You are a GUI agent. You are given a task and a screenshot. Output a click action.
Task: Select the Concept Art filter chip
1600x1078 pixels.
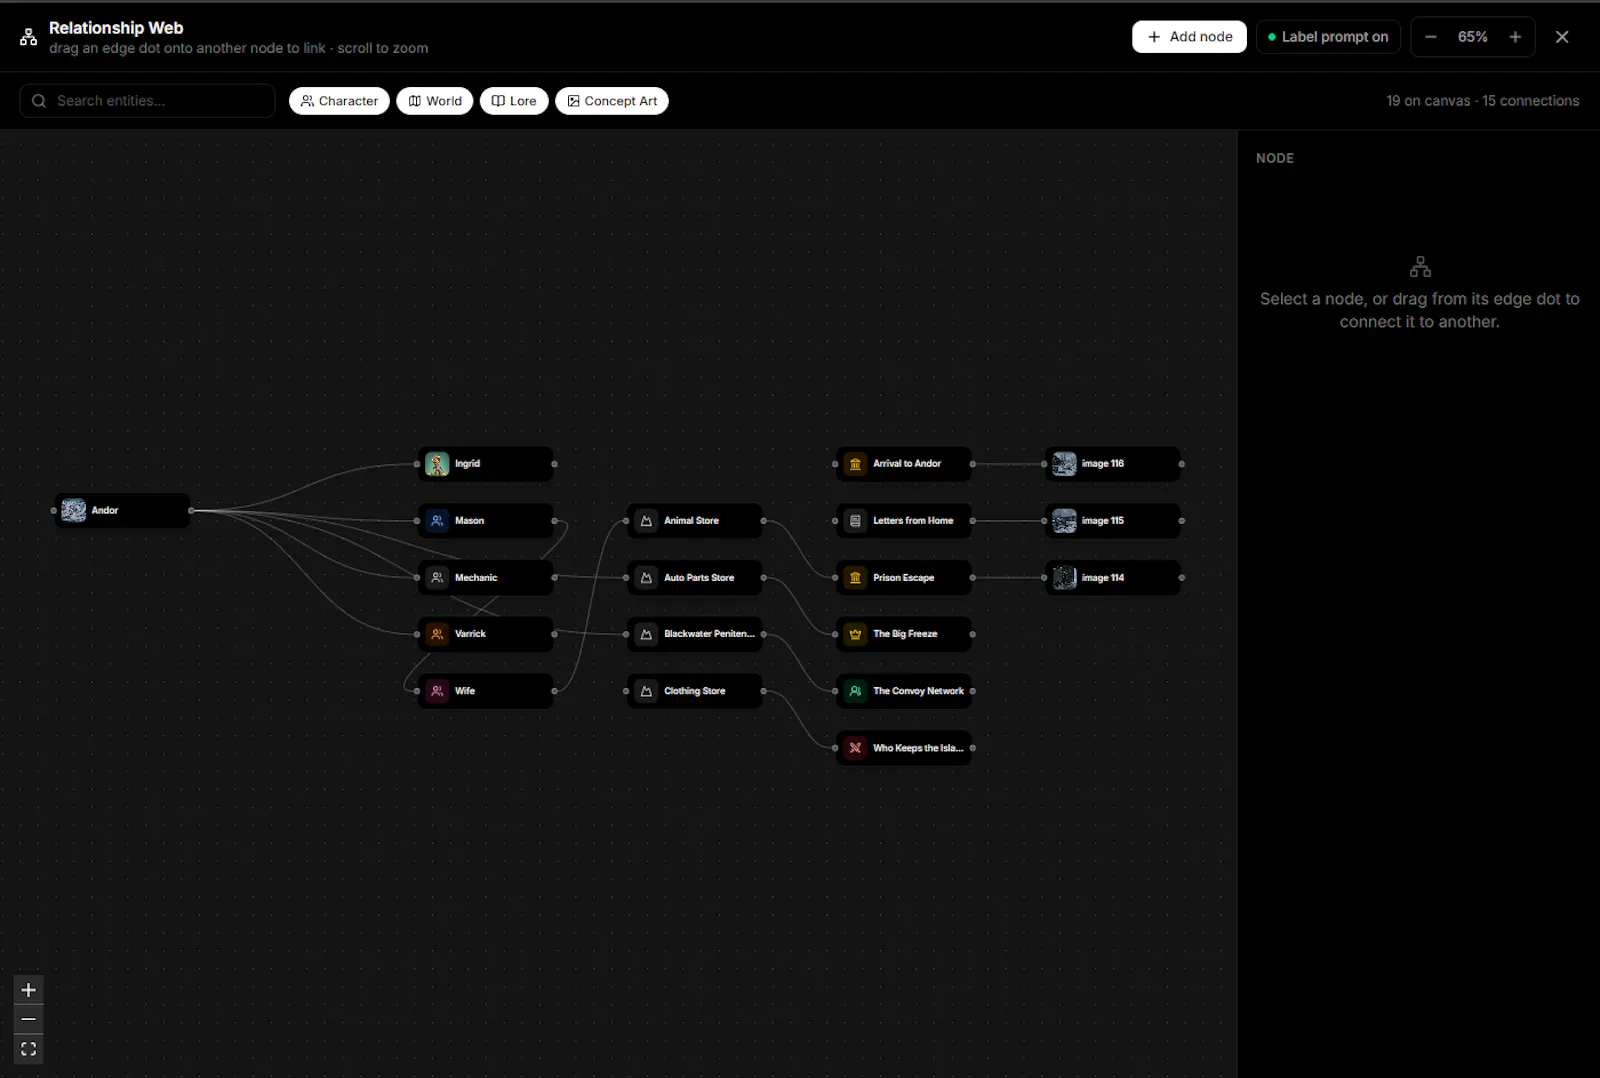coord(612,101)
